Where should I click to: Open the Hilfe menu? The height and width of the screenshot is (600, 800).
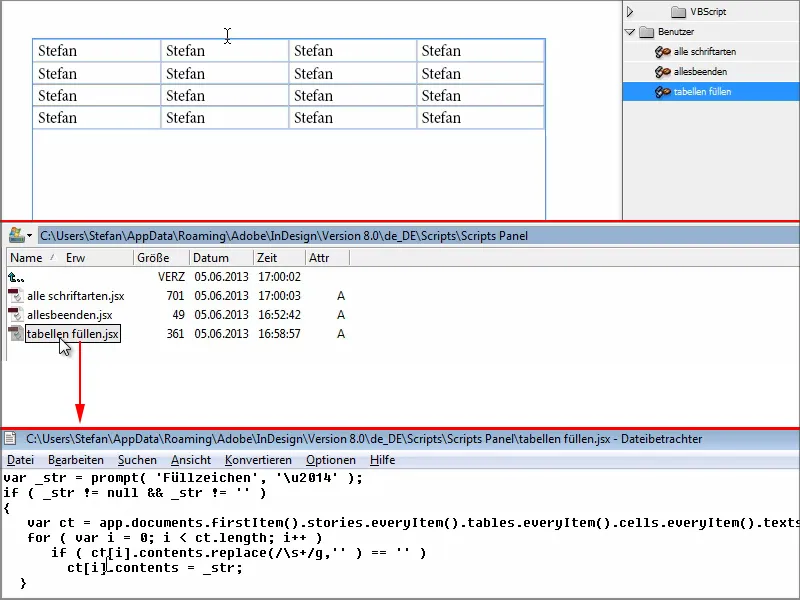(382, 460)
